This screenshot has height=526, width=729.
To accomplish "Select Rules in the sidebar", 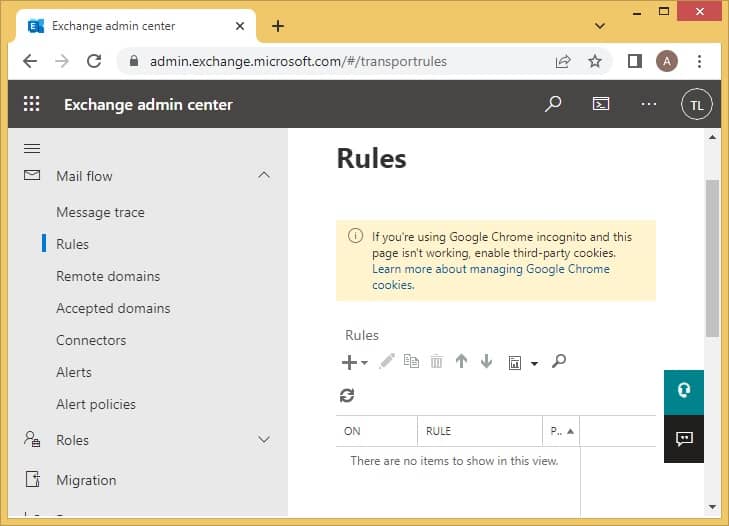I will [x=72, y=244].
